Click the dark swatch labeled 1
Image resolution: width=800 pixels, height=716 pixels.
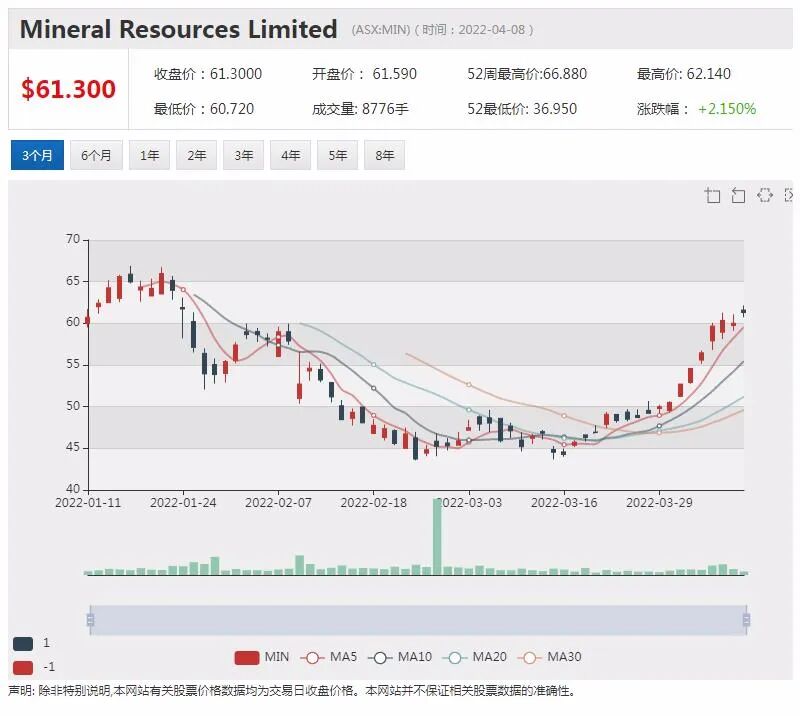pos(23,644)
